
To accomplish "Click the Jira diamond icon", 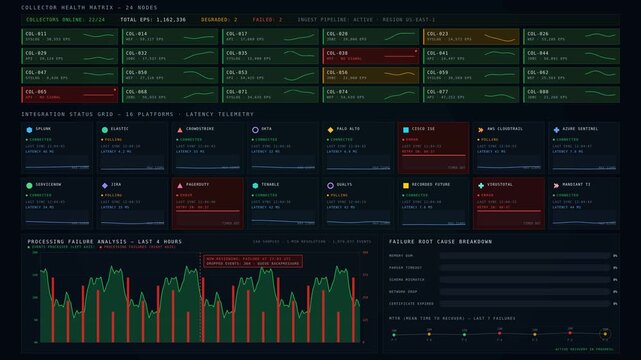I will 105,186.
